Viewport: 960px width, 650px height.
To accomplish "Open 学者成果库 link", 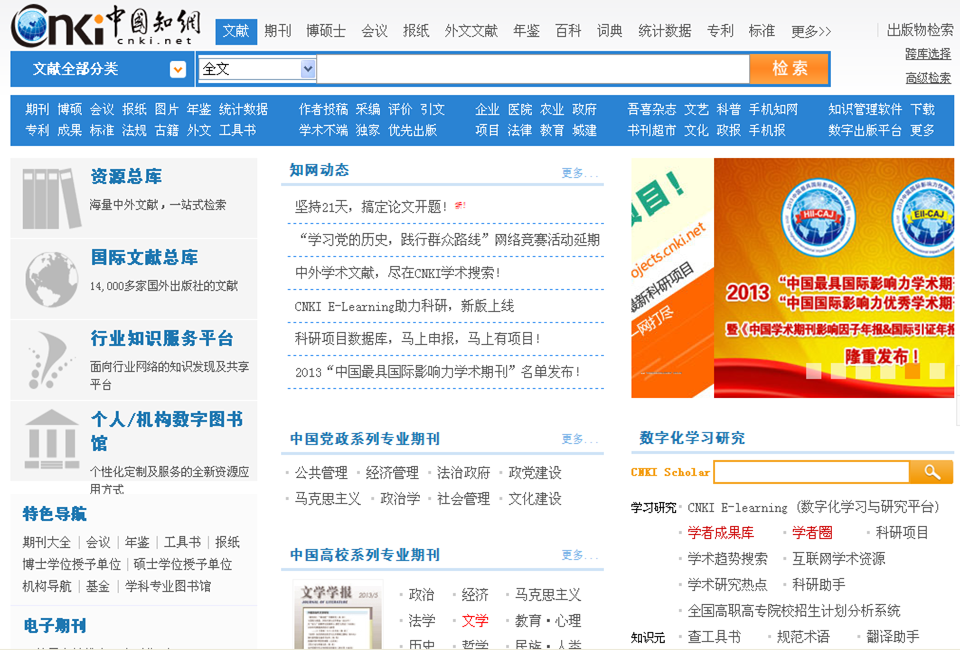I will (721, 532).
